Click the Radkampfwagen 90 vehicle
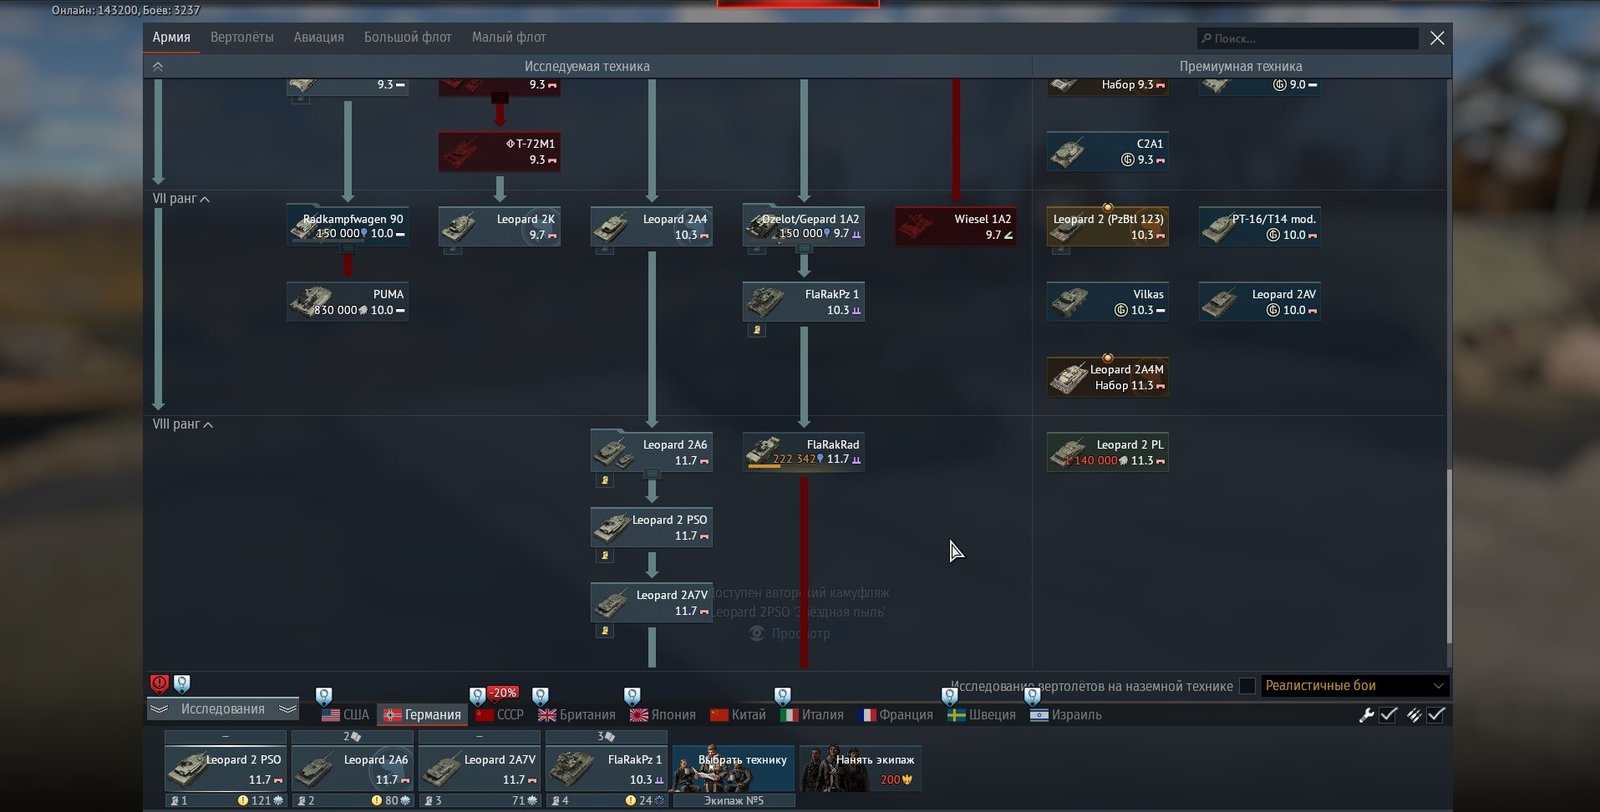 (x=347, y=227)
